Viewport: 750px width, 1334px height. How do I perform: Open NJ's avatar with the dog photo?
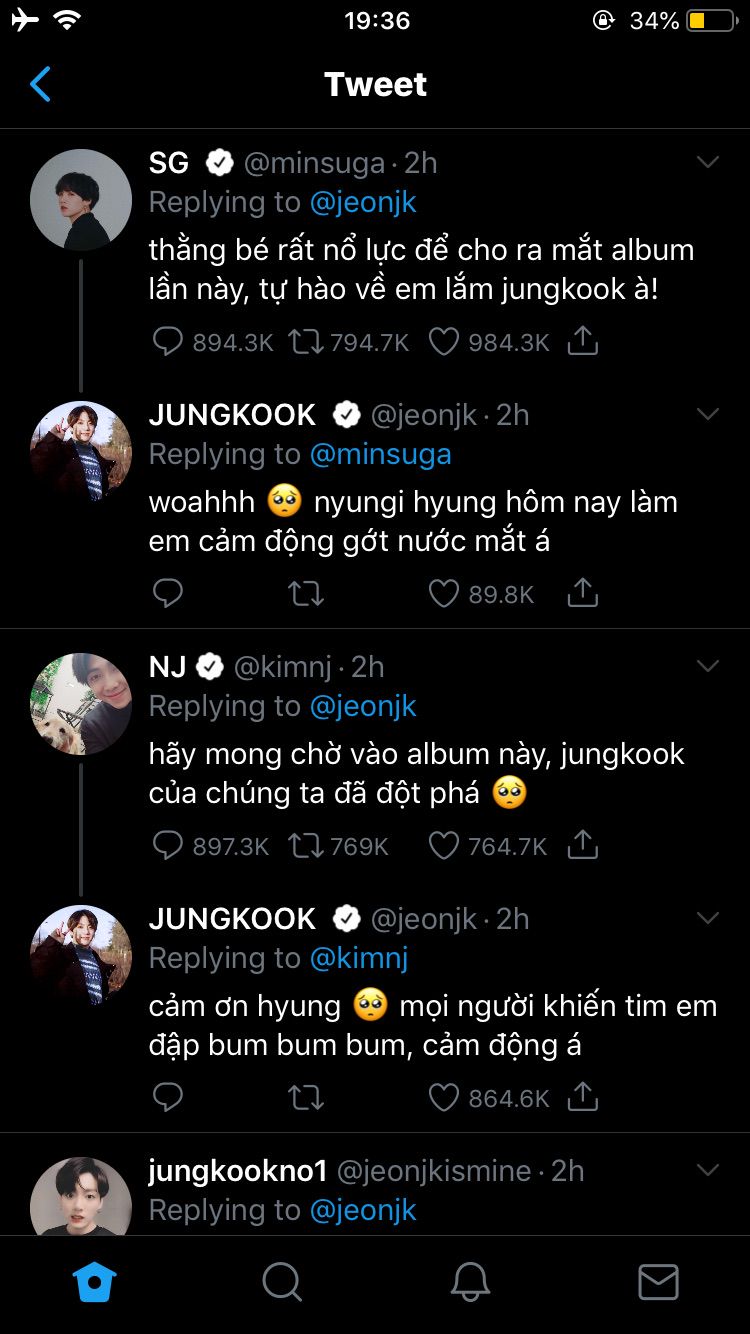(x=81, y=704)
